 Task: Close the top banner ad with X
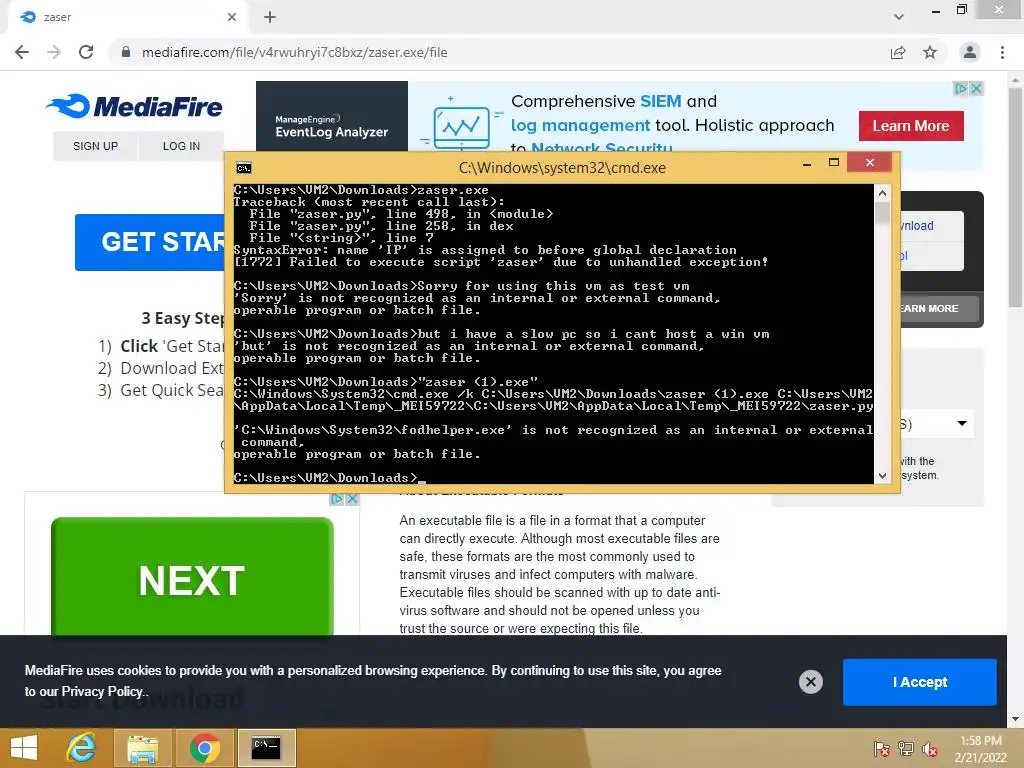[x=976, y=89]
